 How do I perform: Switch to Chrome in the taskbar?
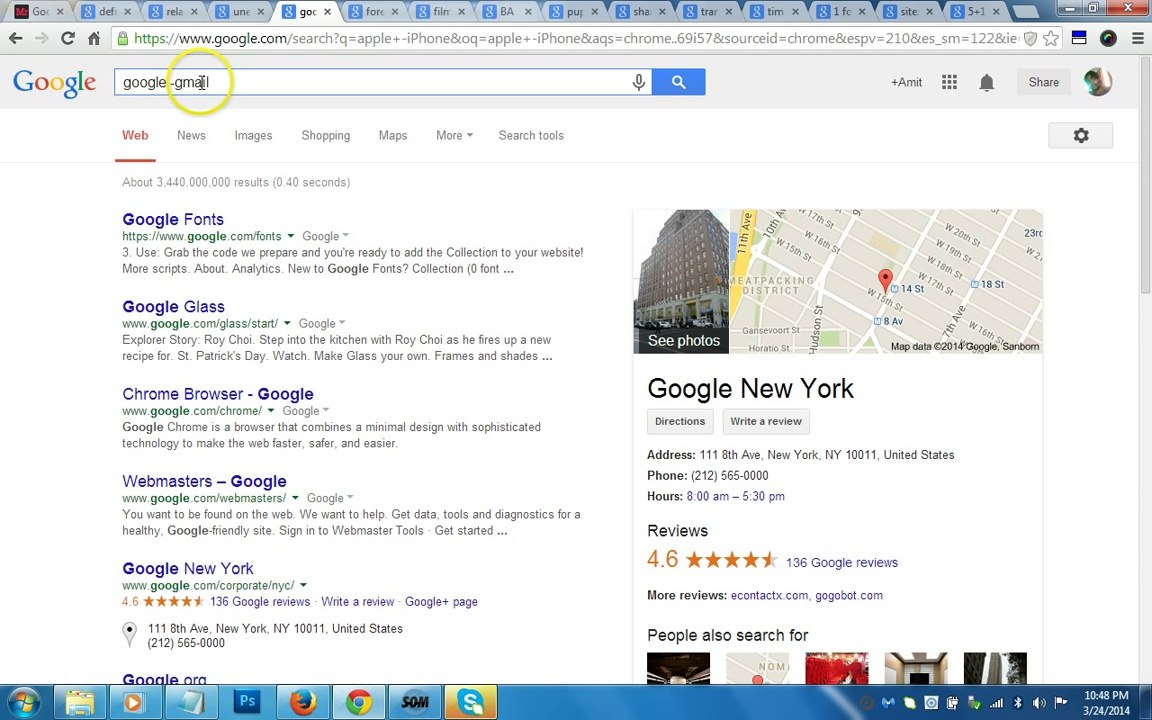point(359,702)
